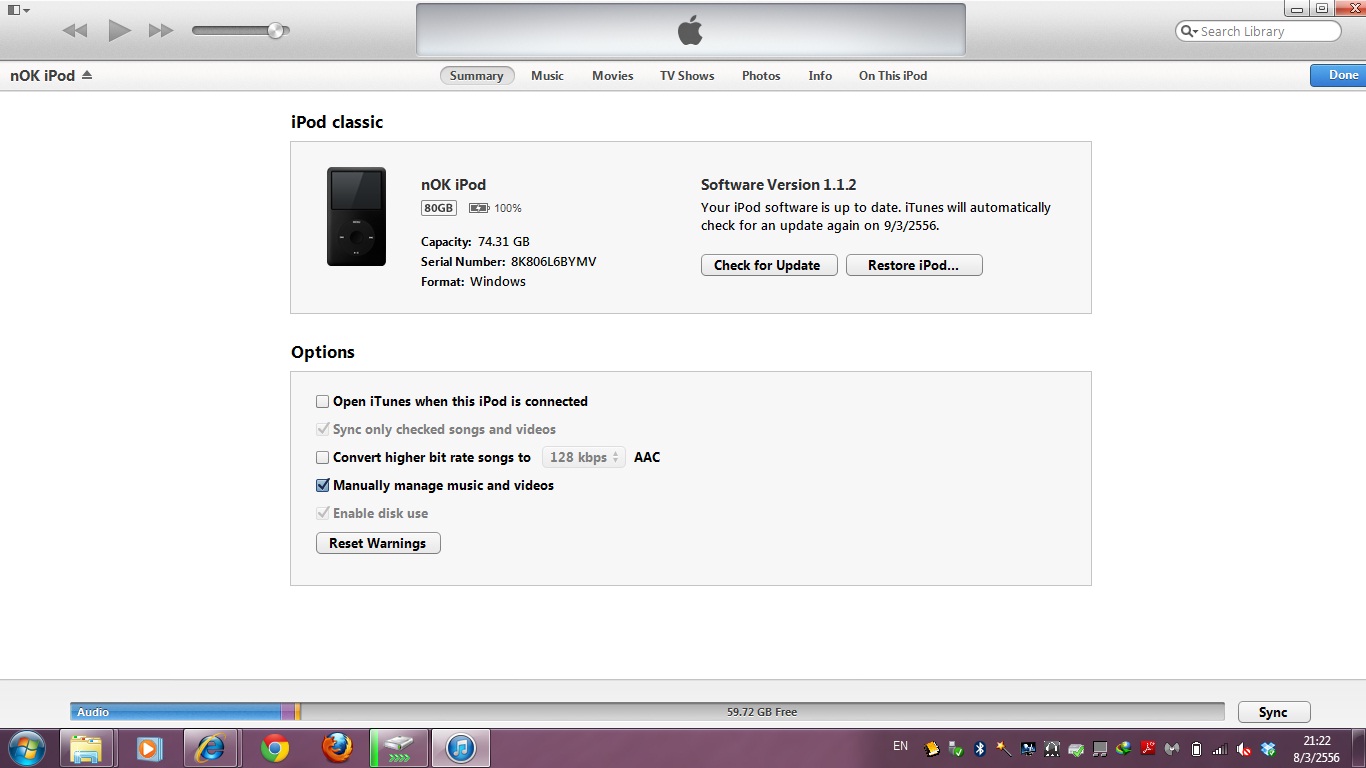Click the drive transfer progress taskbar icon
The image size is (1366, 768).
coord(399,748)
